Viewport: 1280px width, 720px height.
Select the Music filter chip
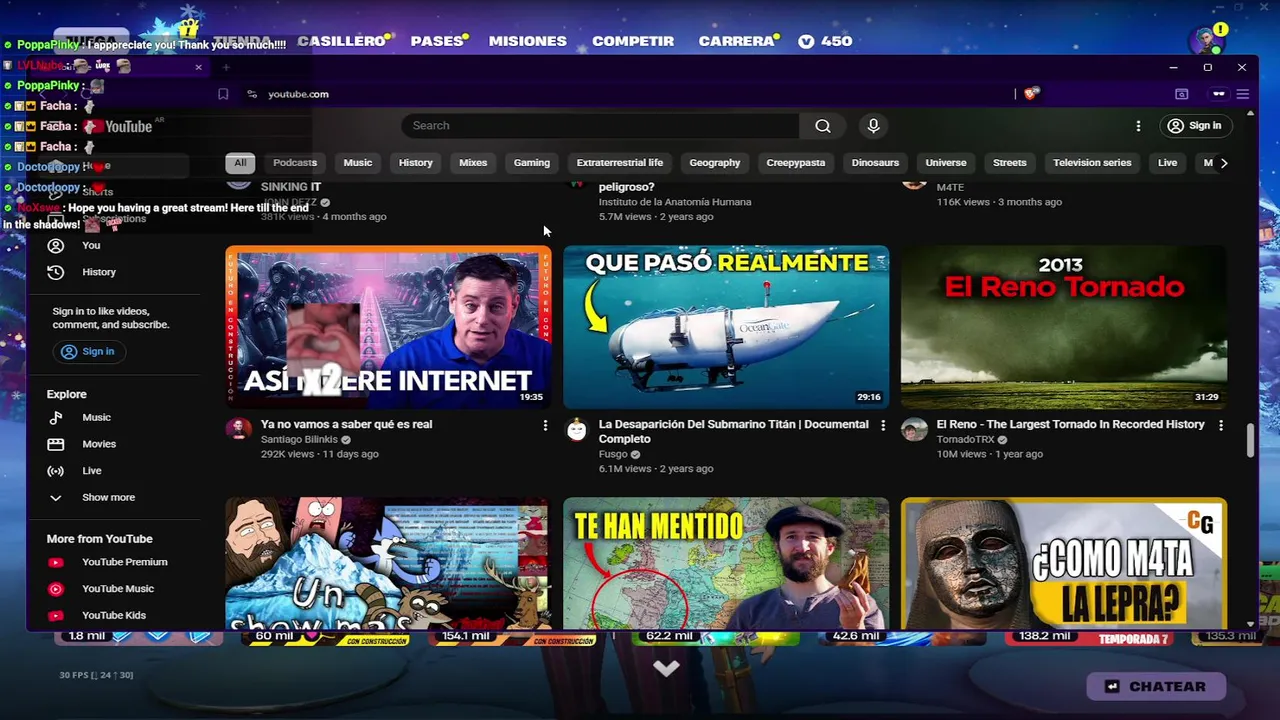[357, 163]
